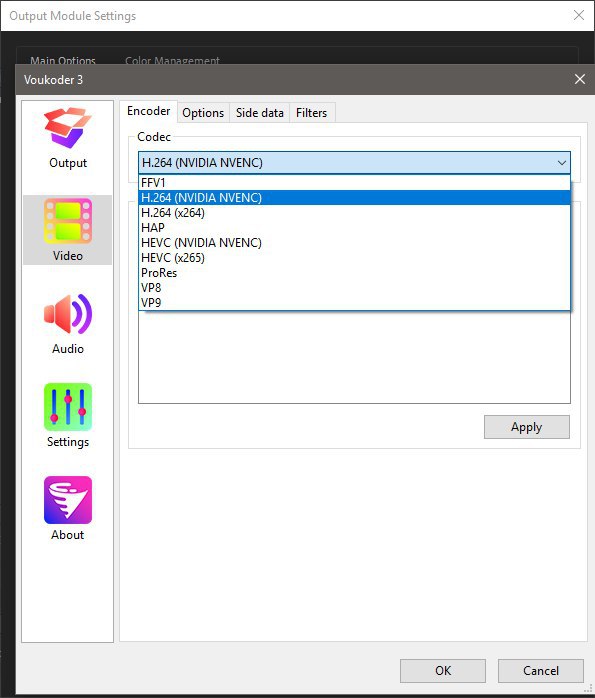Close the Output Module Settings window
The height and width of the screenshot is (698, 595).
(x=579, y=15)
